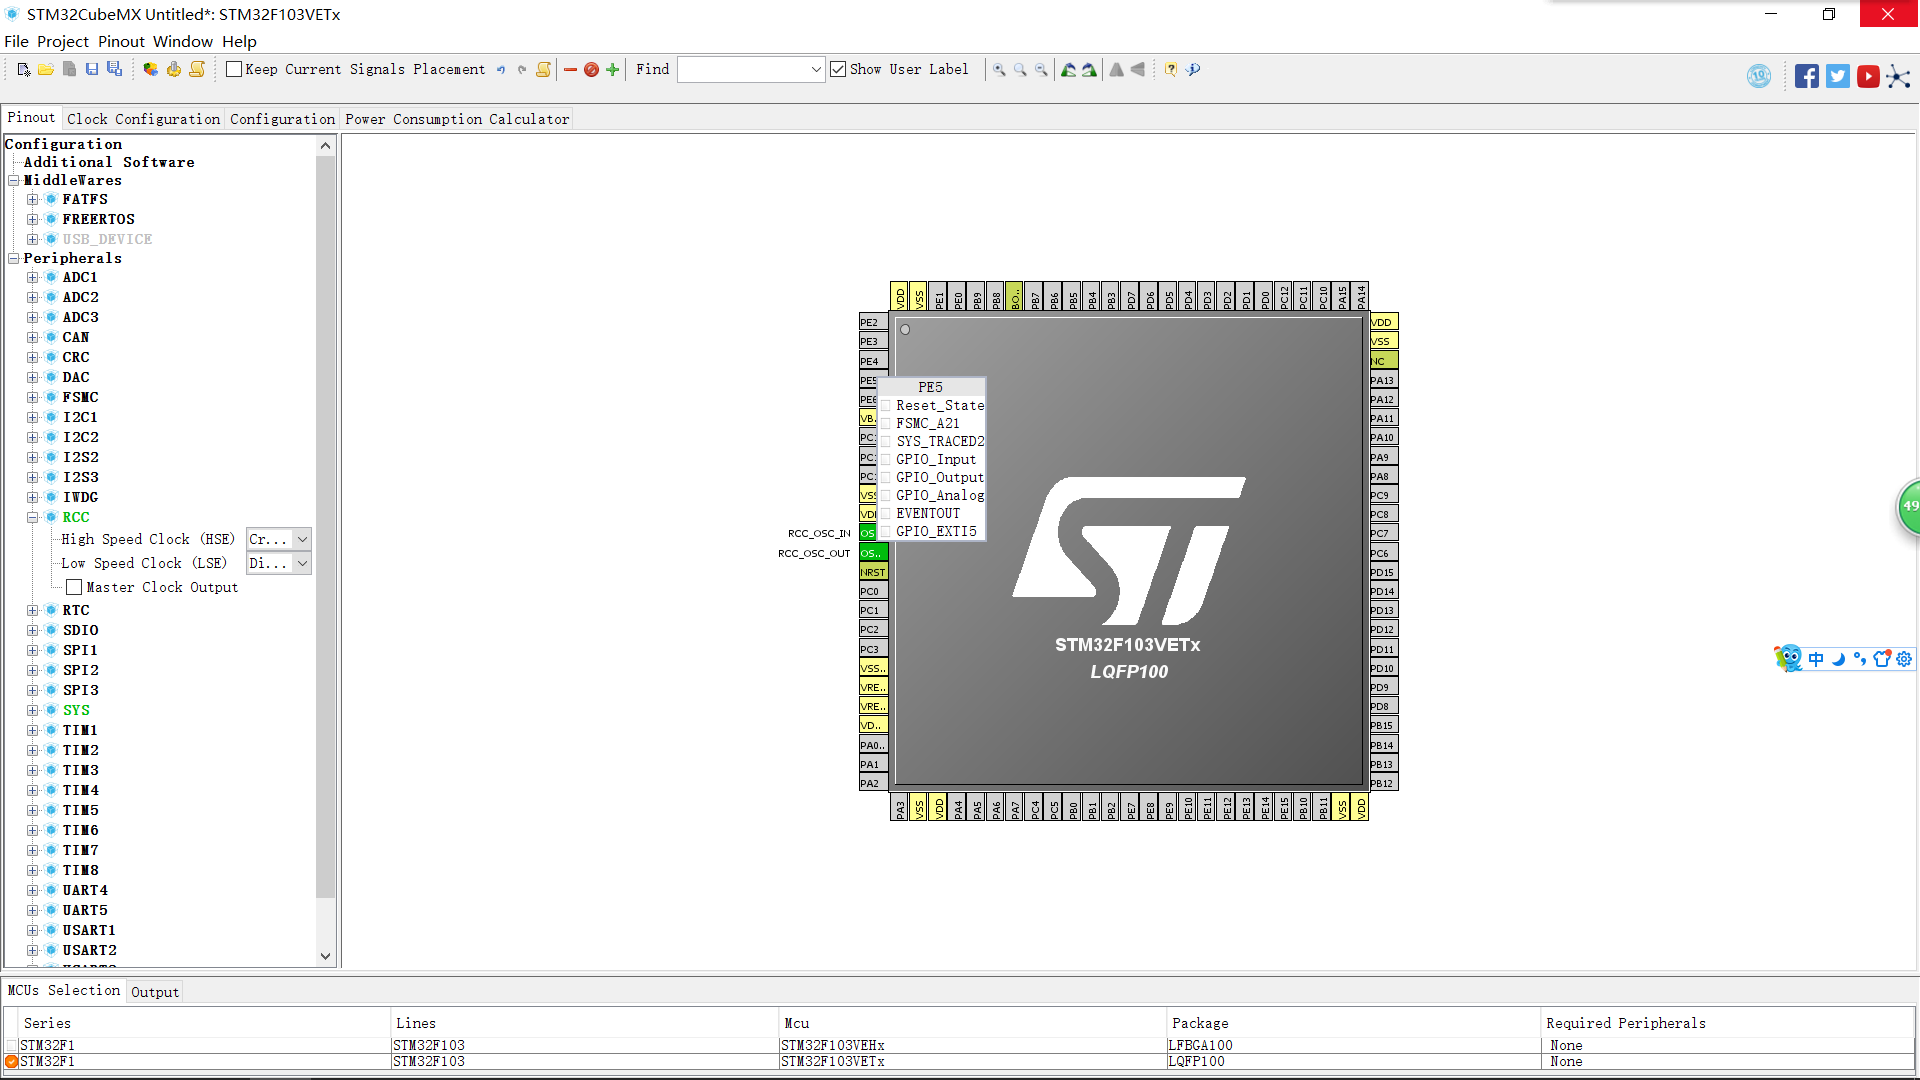Open the Facebook link icon

(1806, 76)
